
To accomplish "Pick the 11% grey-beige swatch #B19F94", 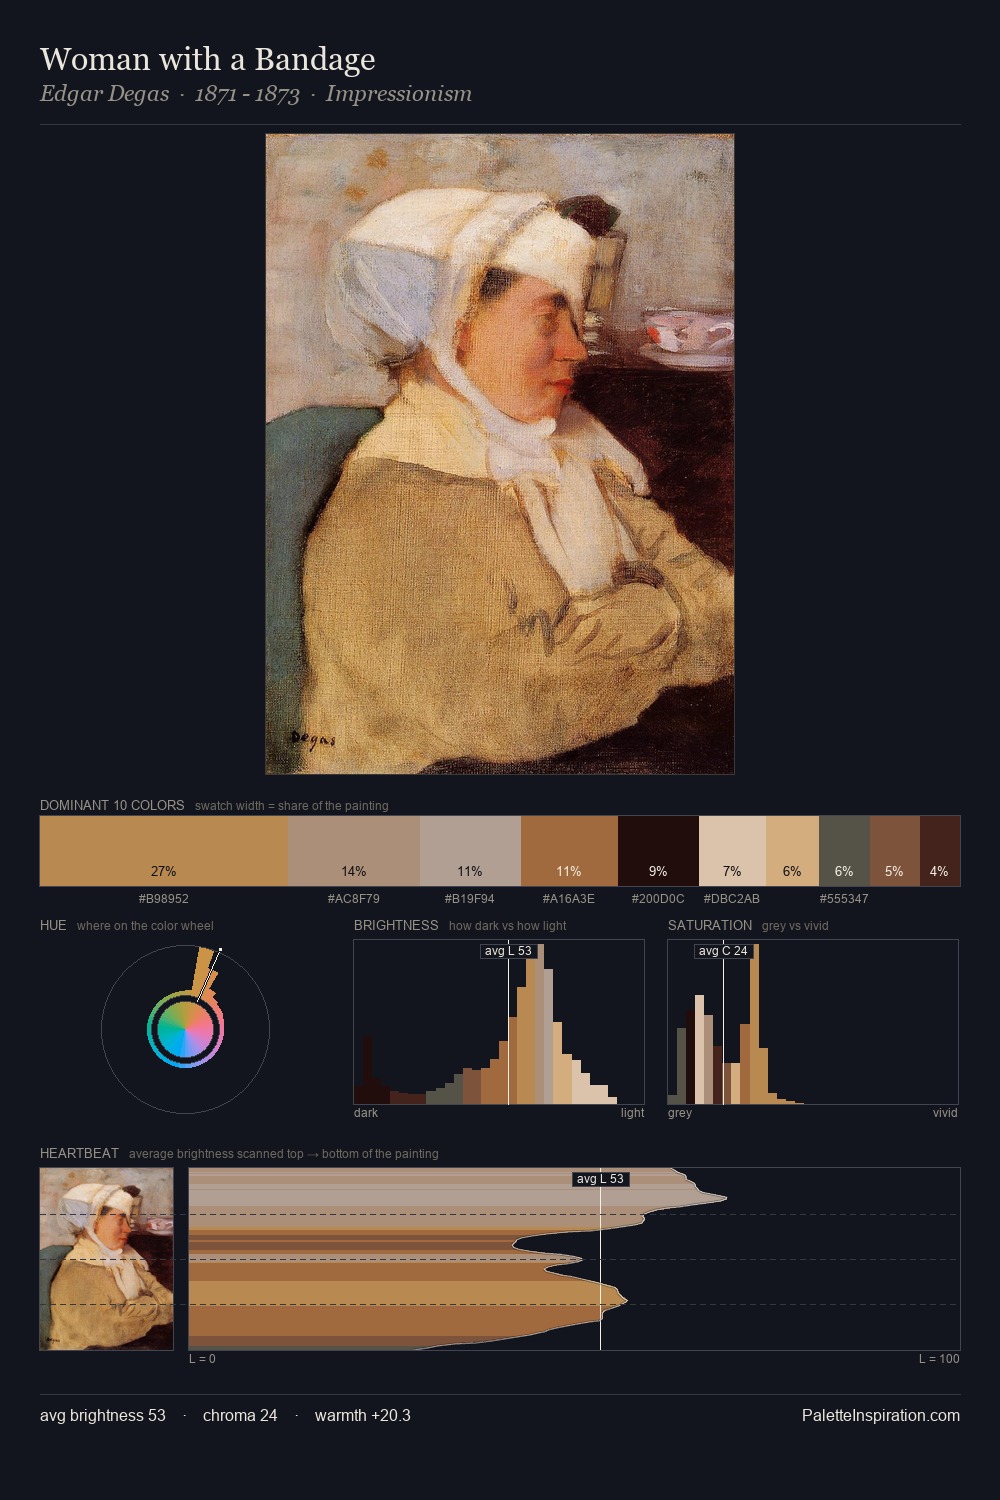I will point(470,851).
